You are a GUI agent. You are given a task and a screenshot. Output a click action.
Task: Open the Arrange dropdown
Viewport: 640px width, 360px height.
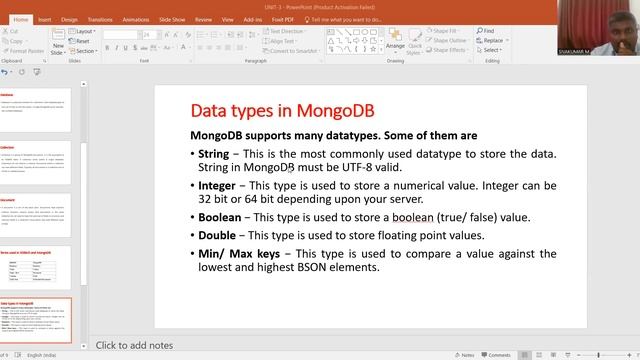[395, 42]
